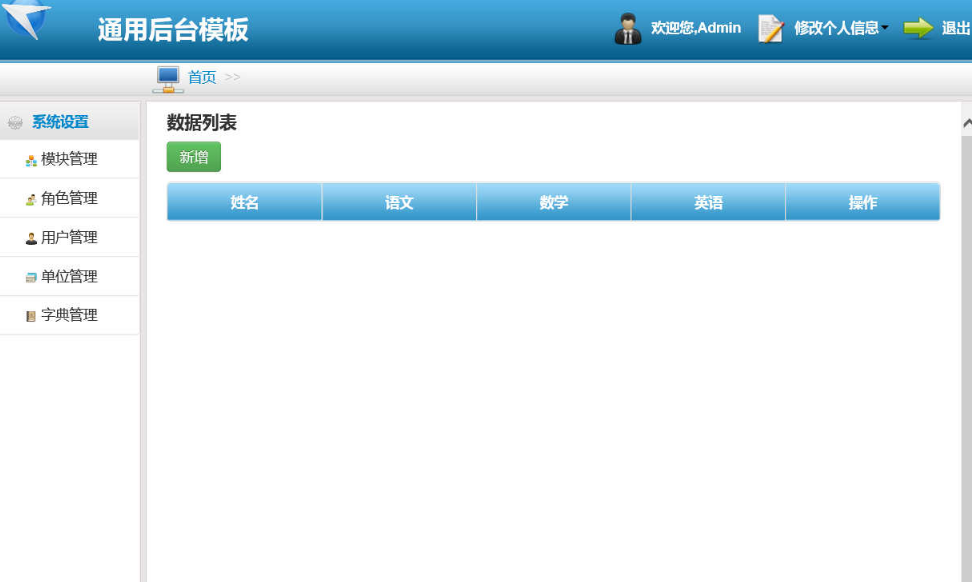Click the 模块管理 module icon

pos(31,160)
